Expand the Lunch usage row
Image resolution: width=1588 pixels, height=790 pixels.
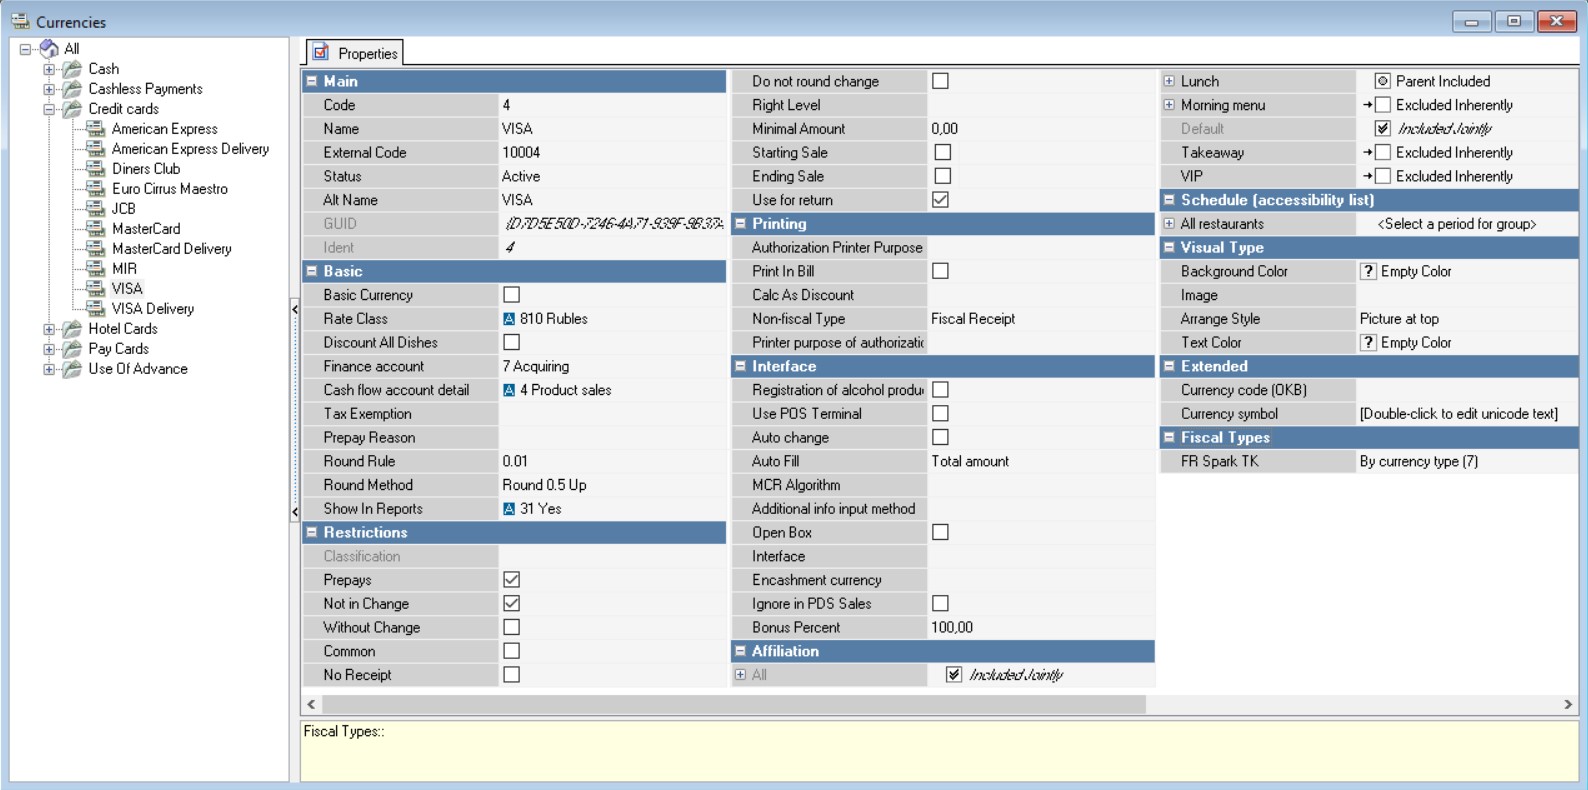pos(1168,81)
